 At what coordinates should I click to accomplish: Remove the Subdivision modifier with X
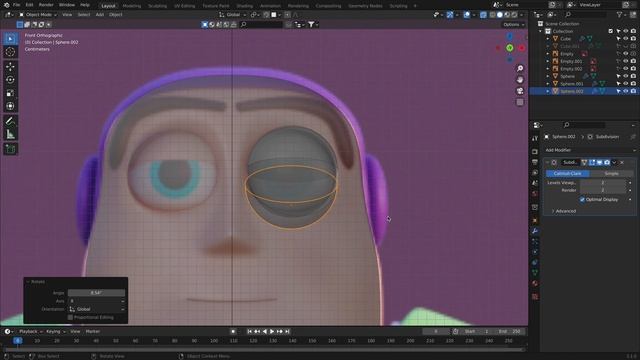pos(622,162)
